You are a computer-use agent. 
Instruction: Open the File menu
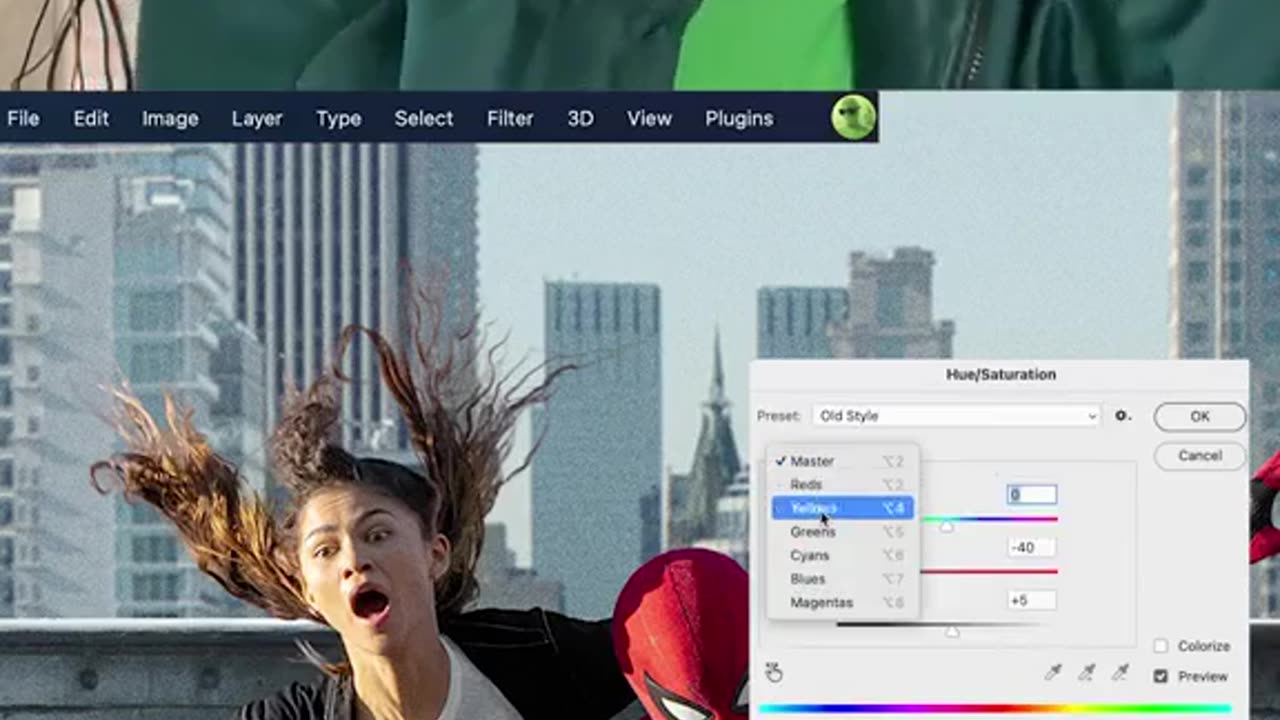click(23, 118)
